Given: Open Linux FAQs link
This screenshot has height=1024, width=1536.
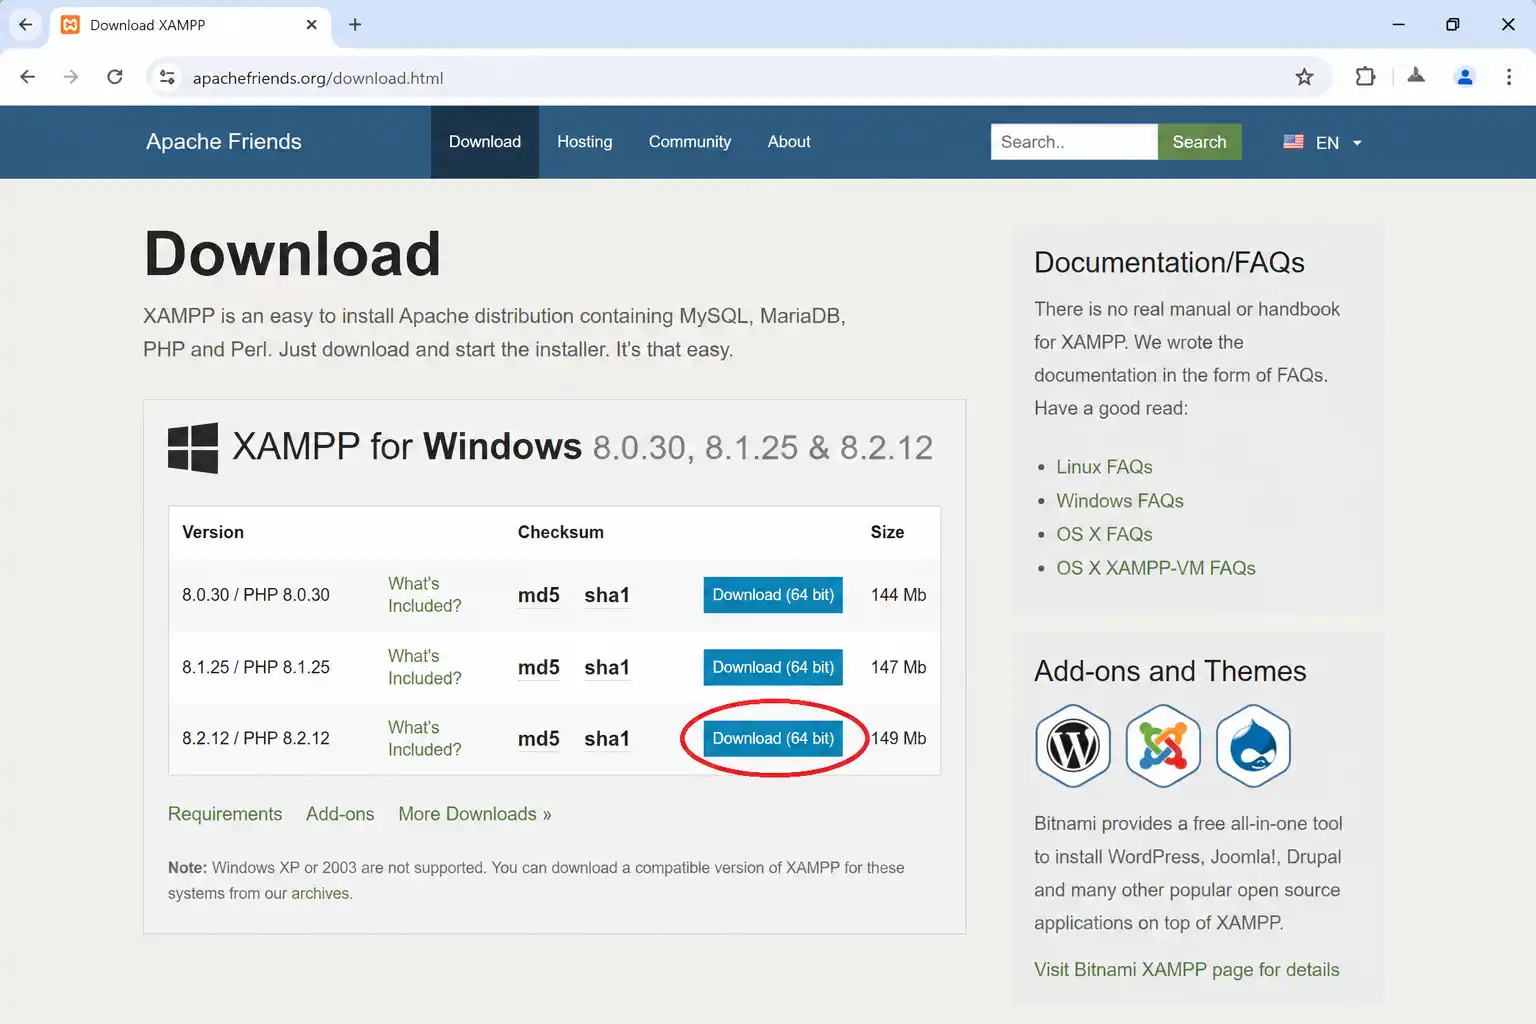Looking at the screenshot, I should [x=1104, y=467].
